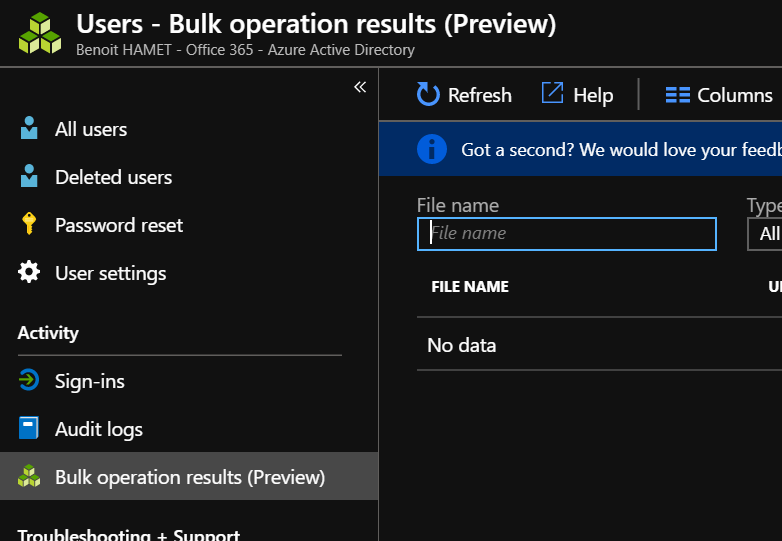The image size is (782, 541).
Task: Open User settings gear icon
Action: (29, 273)
